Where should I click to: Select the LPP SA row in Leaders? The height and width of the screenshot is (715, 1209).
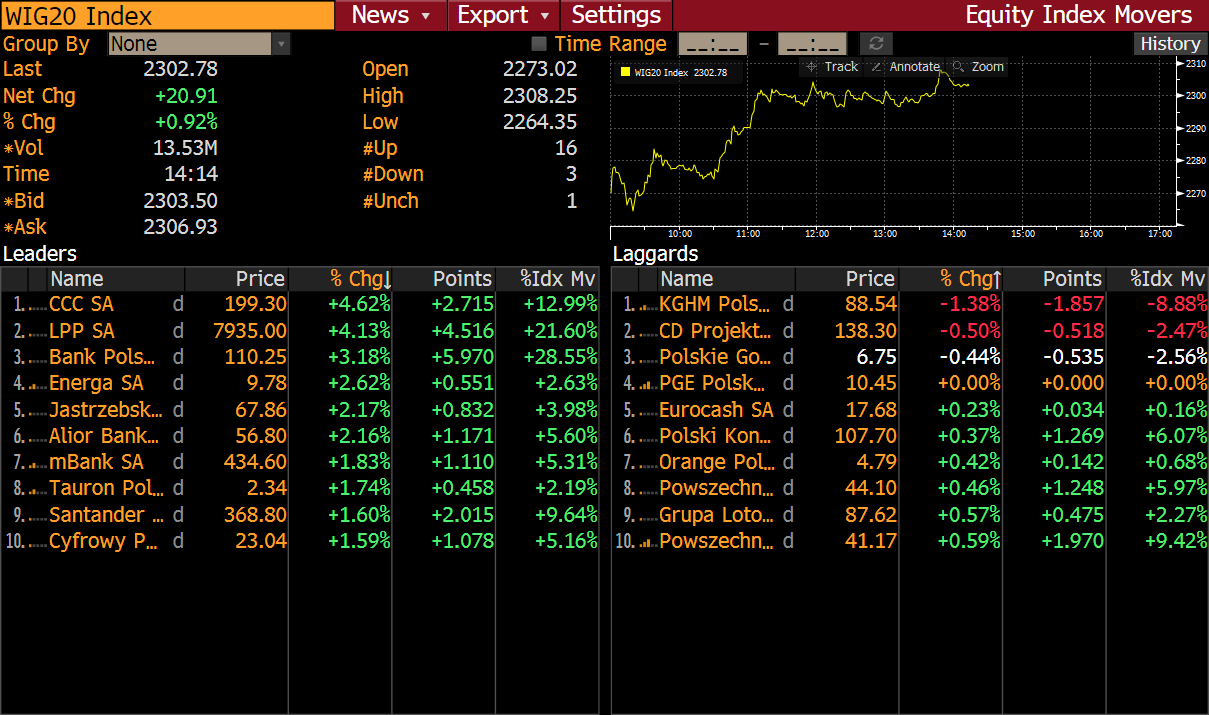tap(300, 331)
